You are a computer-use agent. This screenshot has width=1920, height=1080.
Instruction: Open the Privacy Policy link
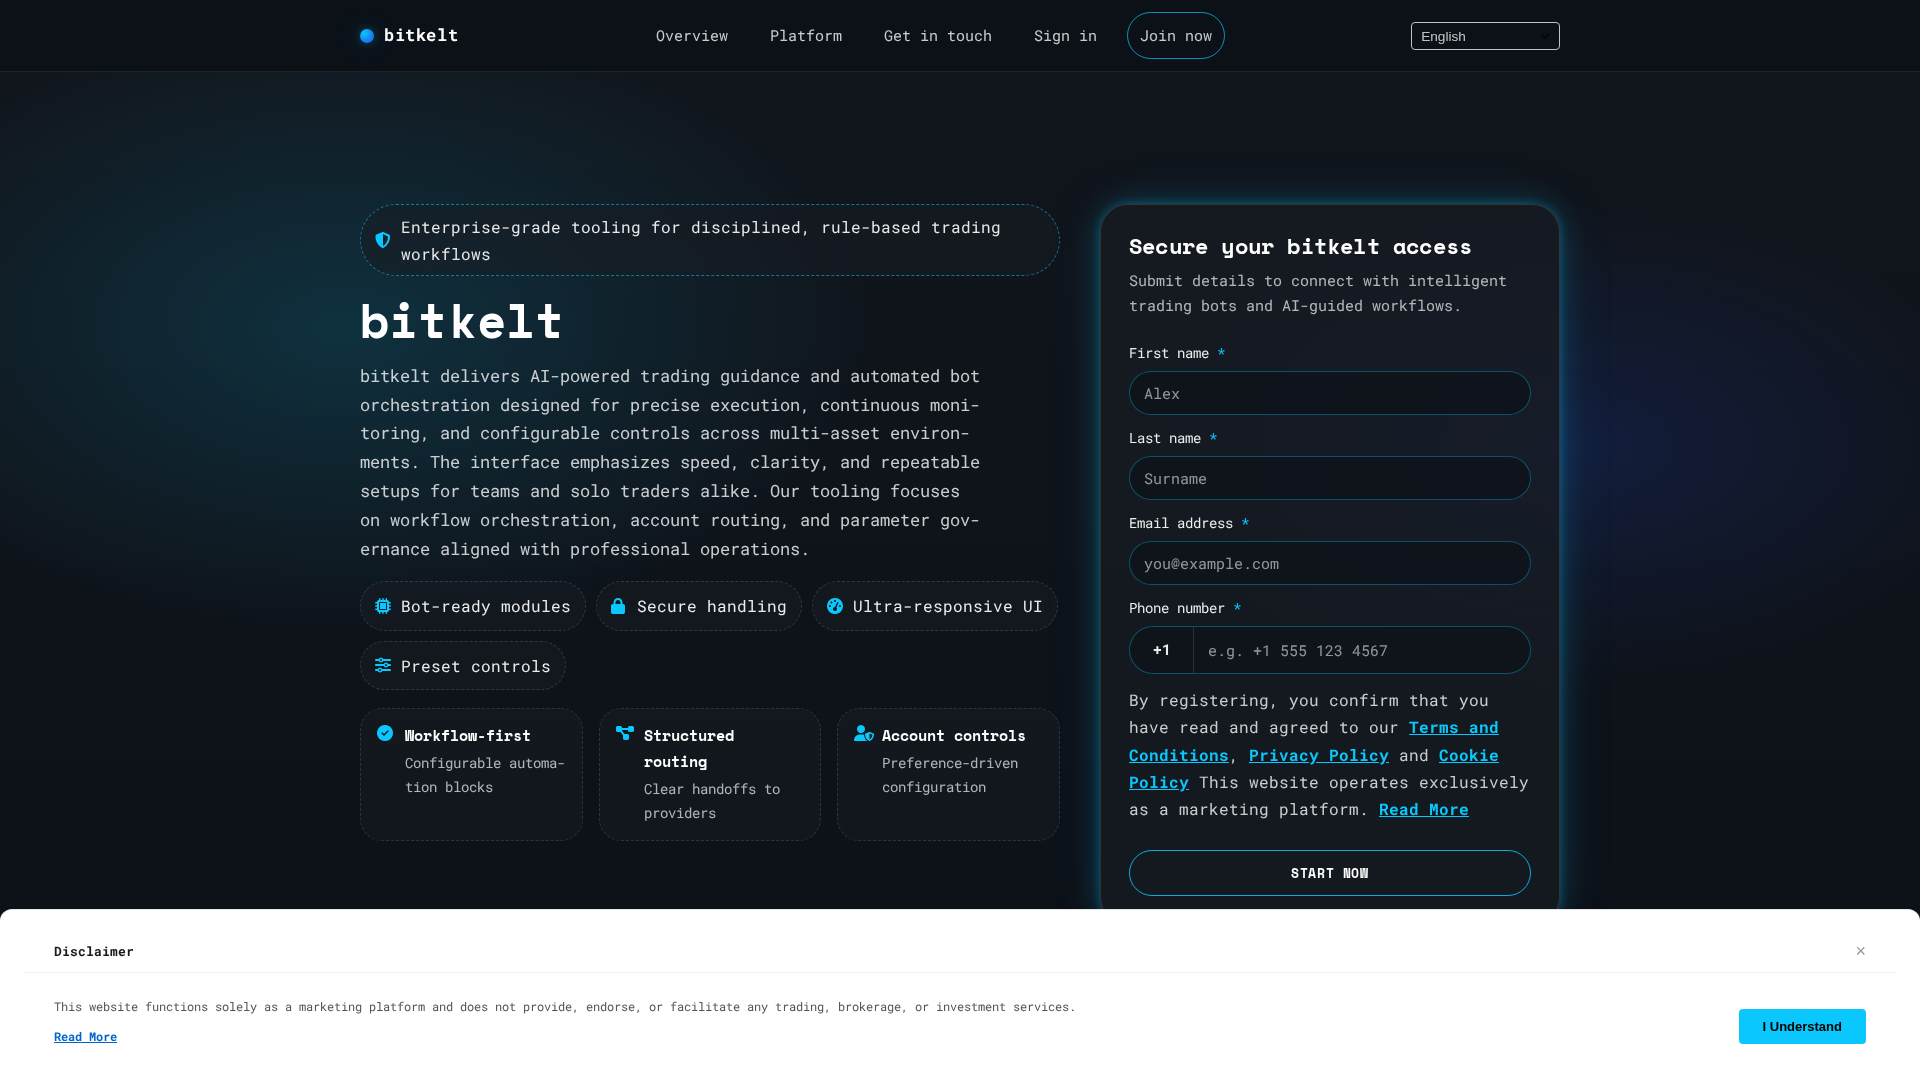pos(1319,755)
